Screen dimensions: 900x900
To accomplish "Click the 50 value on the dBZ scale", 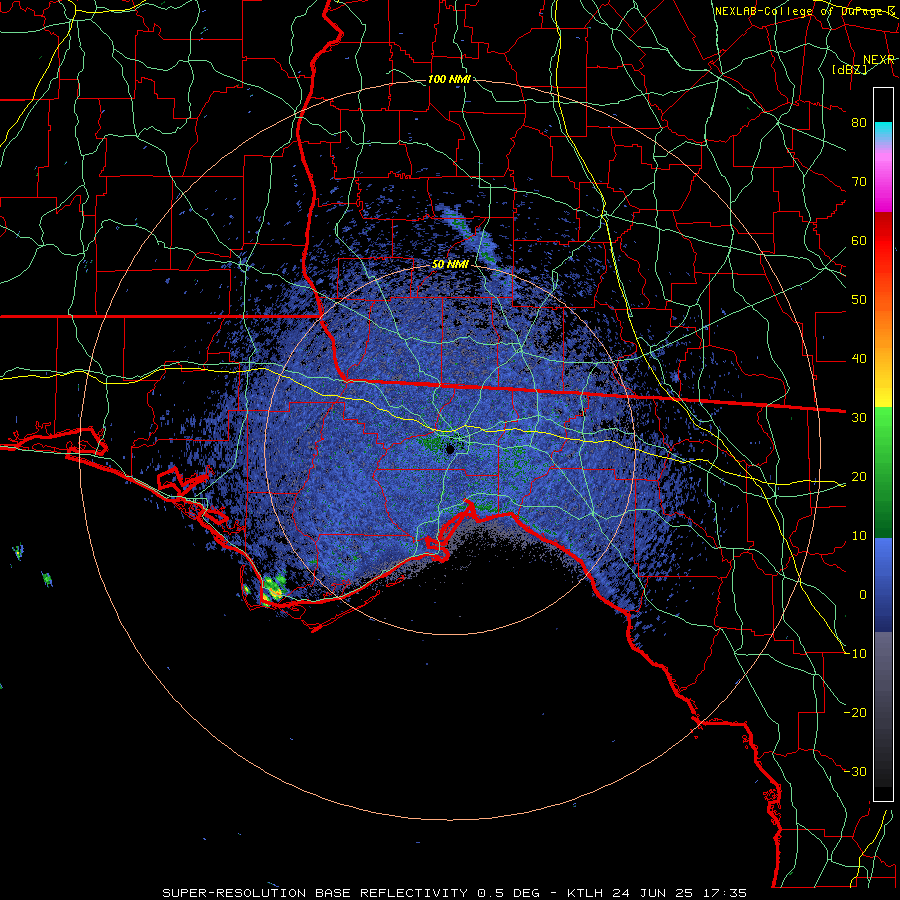I will point(859,300).
